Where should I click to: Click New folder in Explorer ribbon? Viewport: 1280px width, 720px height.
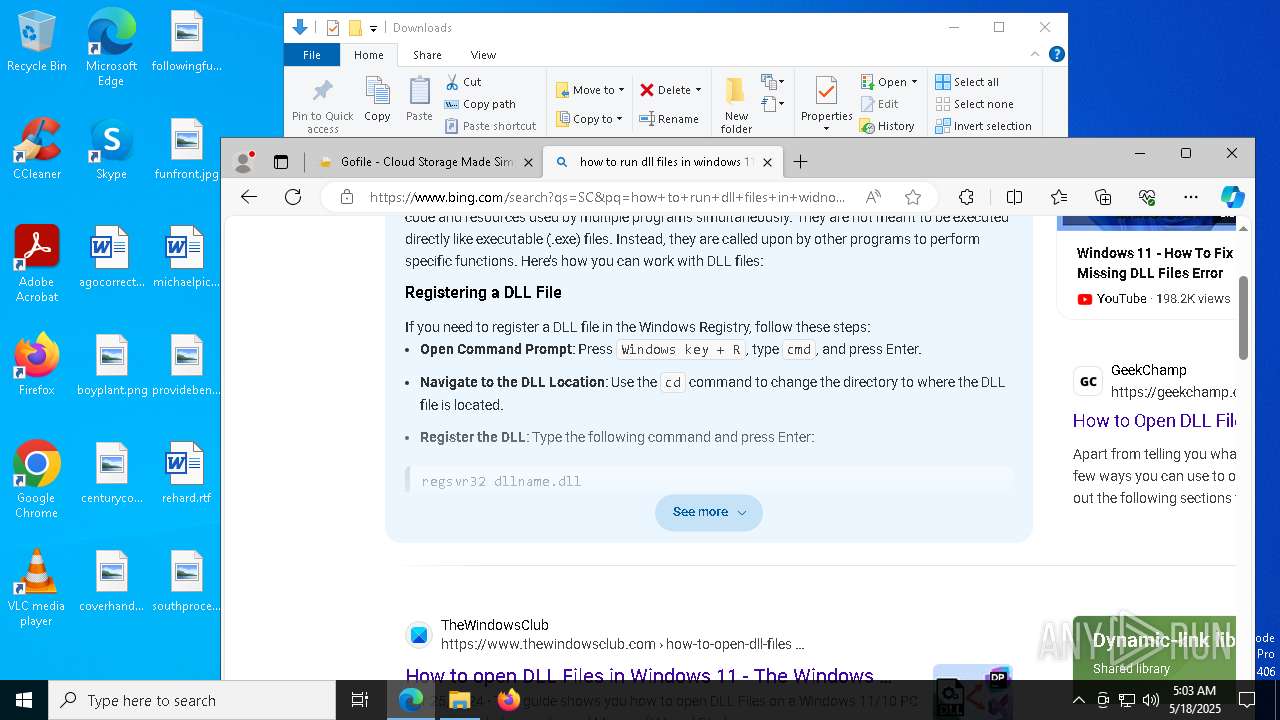point(736,105)
